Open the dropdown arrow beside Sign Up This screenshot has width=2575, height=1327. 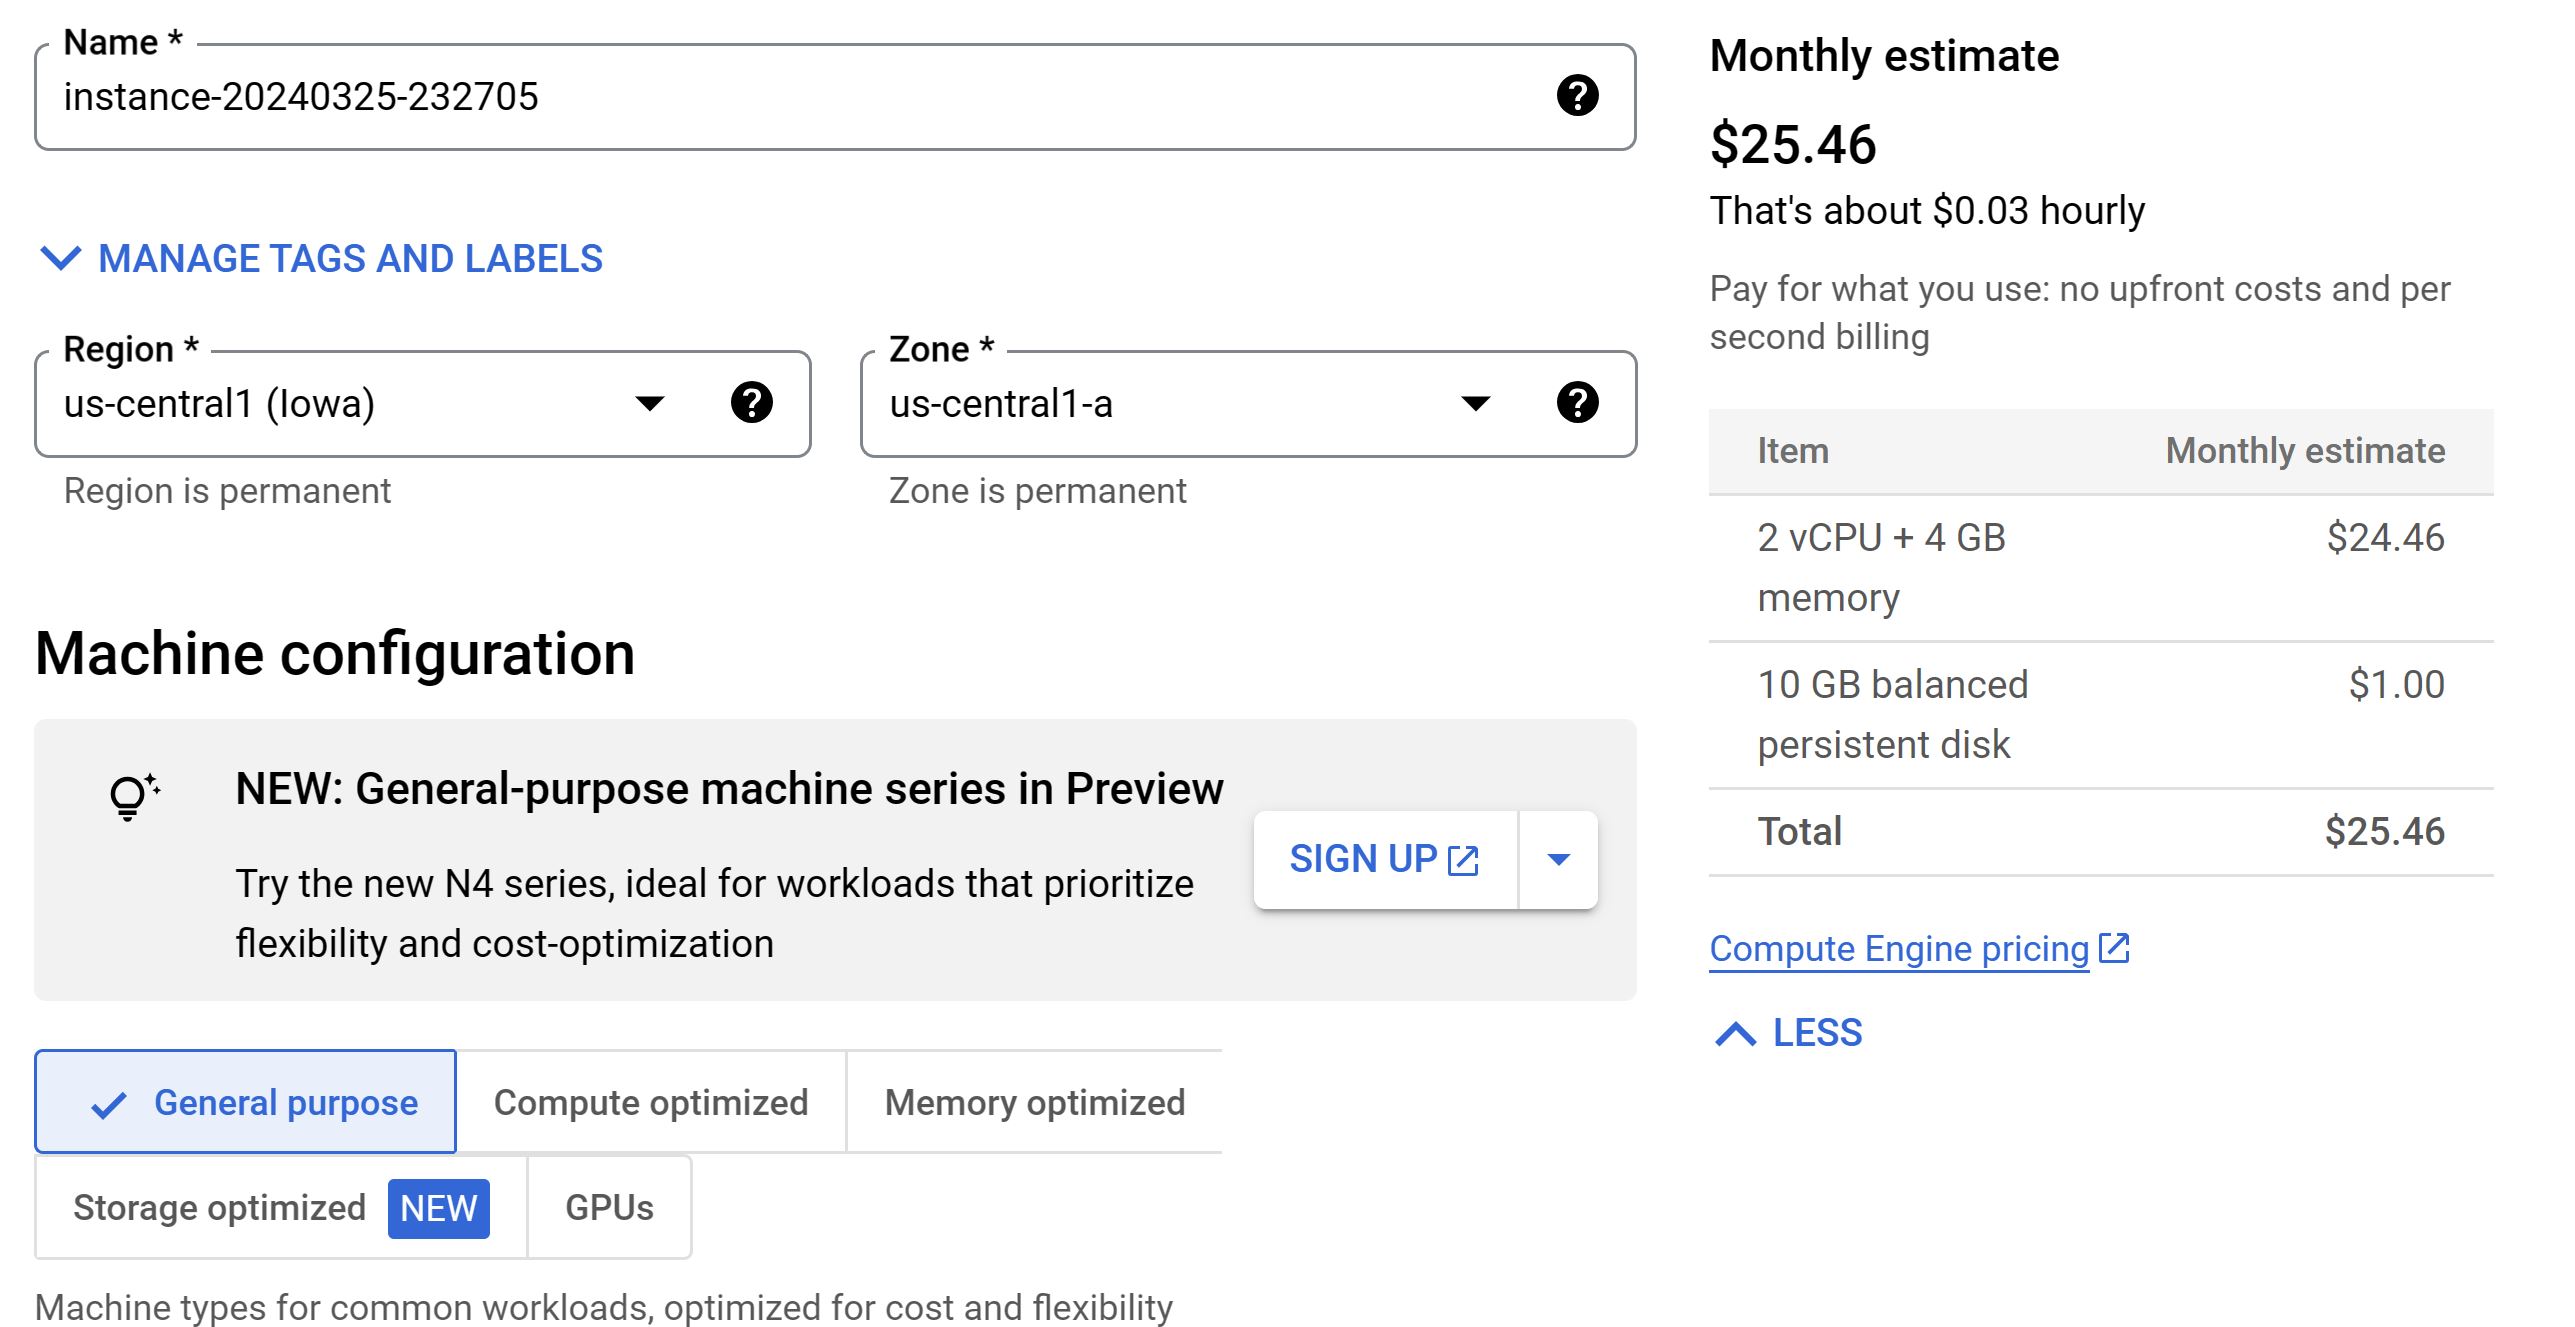coord(1558,860)
